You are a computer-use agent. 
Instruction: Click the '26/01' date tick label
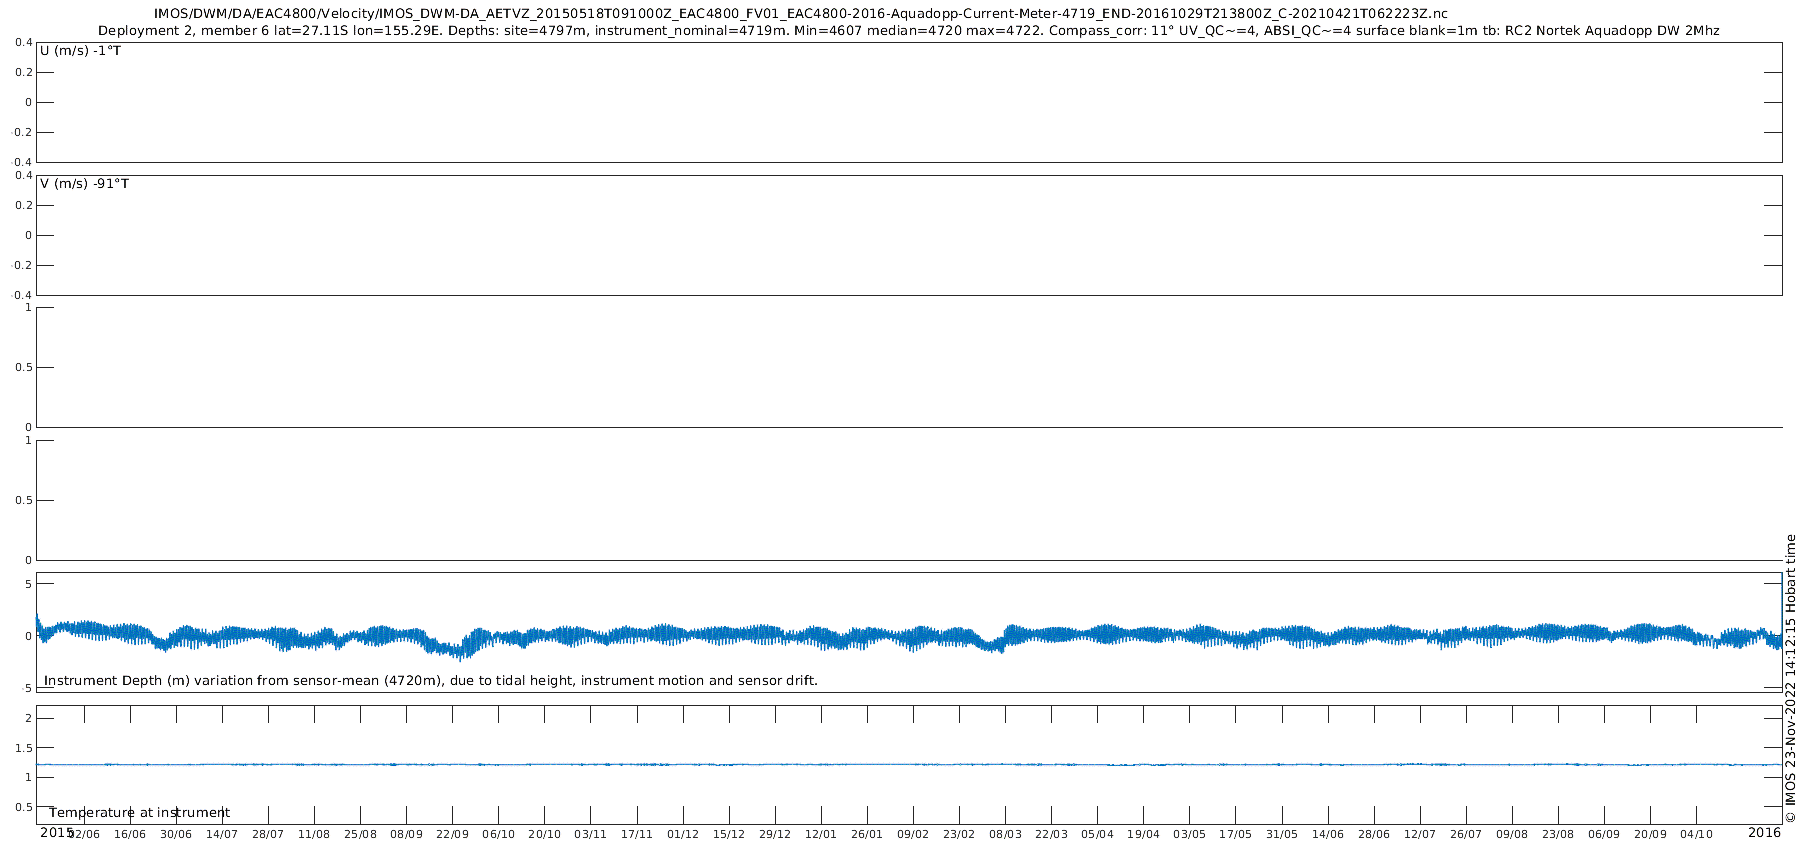click(867, 834)
